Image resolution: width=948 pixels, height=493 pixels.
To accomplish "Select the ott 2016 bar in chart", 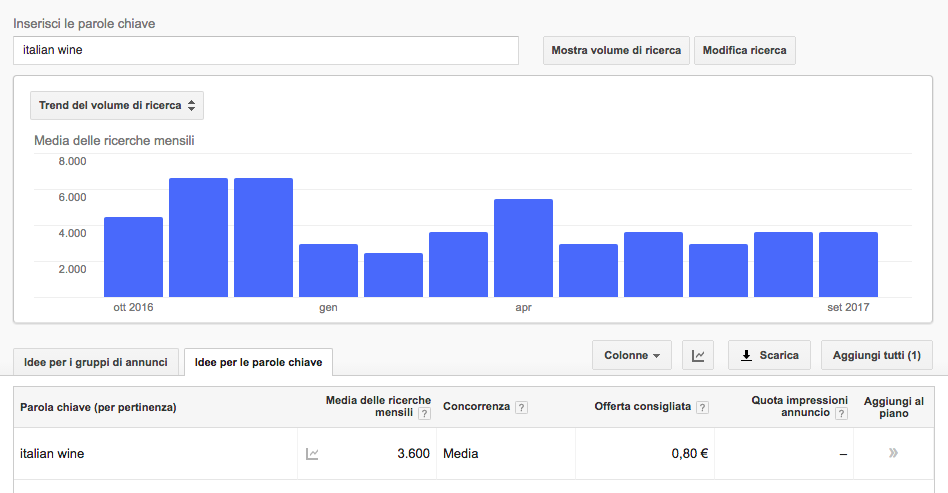I will click(x=133, y=257).
